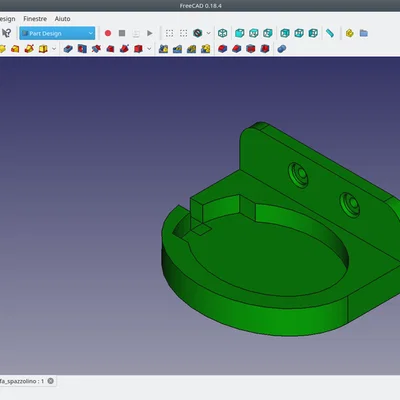
Task: Start macro recording with the red circle
Action: tap(108, 33)
